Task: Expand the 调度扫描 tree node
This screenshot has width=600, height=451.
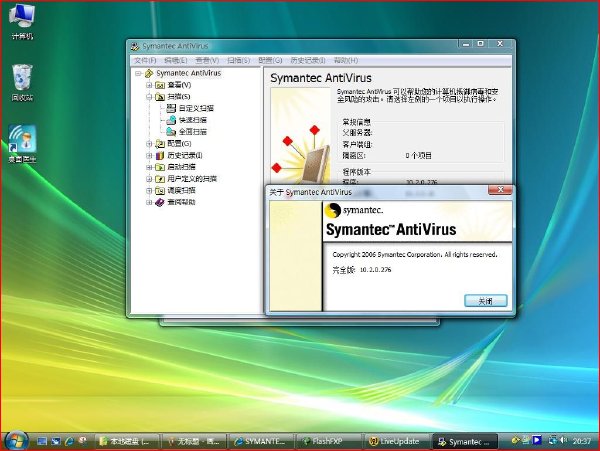Action: pos(149,190)
